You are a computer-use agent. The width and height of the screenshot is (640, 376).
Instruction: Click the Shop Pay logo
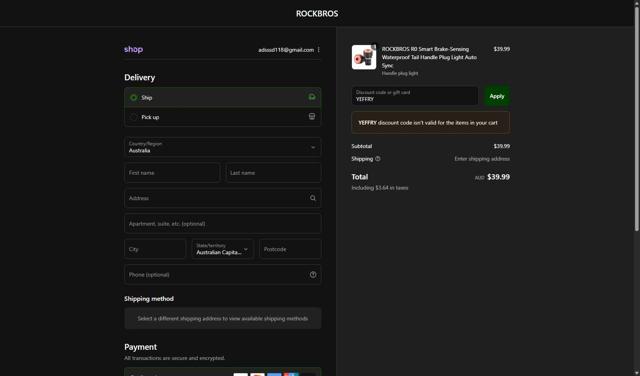click(x=133, y=49)
